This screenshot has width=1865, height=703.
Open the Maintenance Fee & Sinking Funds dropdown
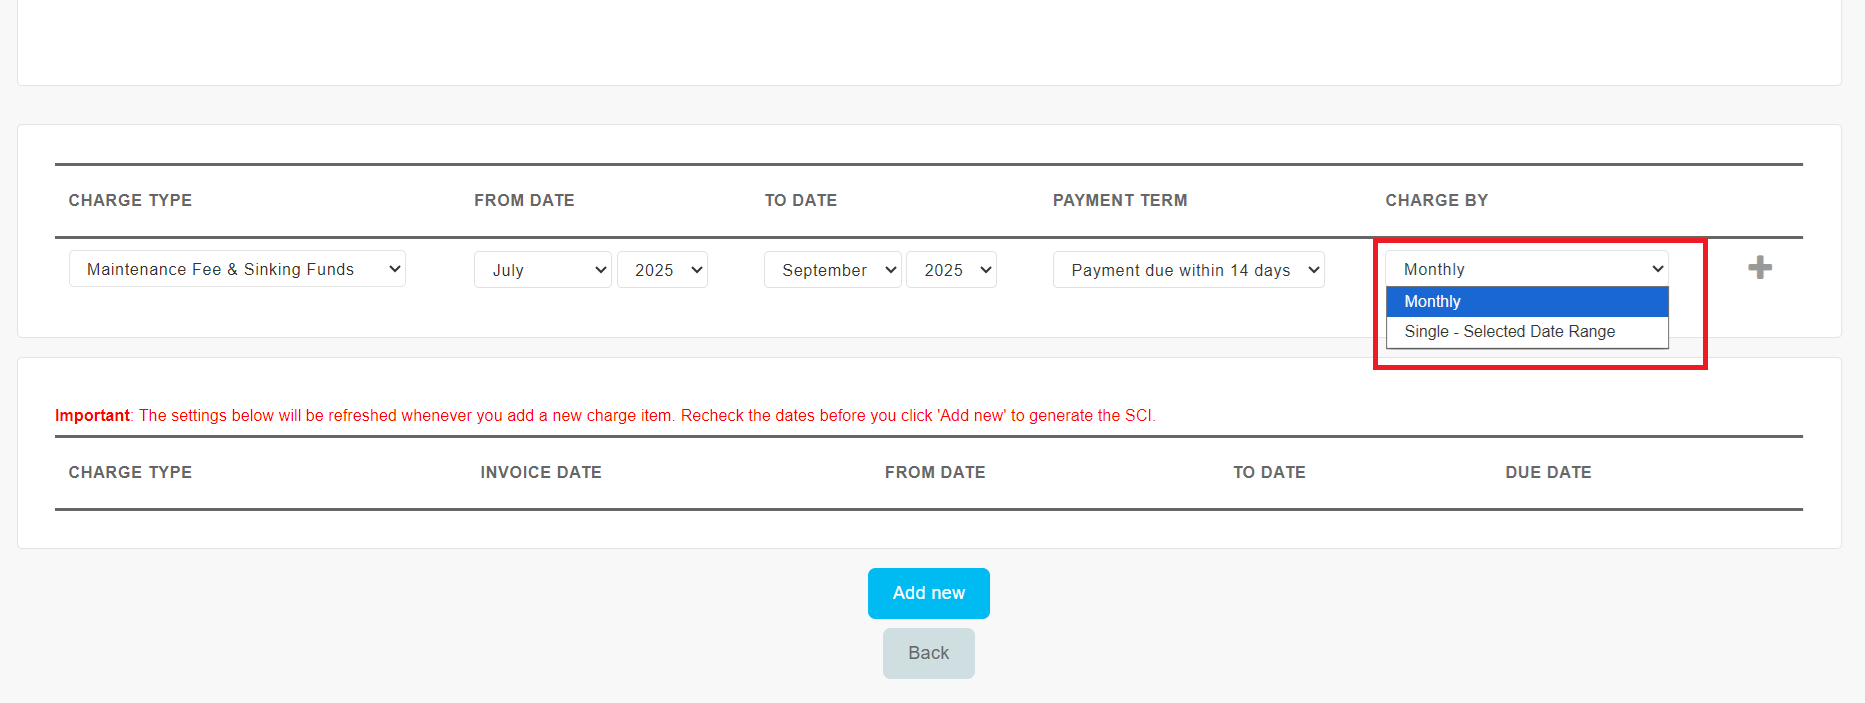click(237, 269)
